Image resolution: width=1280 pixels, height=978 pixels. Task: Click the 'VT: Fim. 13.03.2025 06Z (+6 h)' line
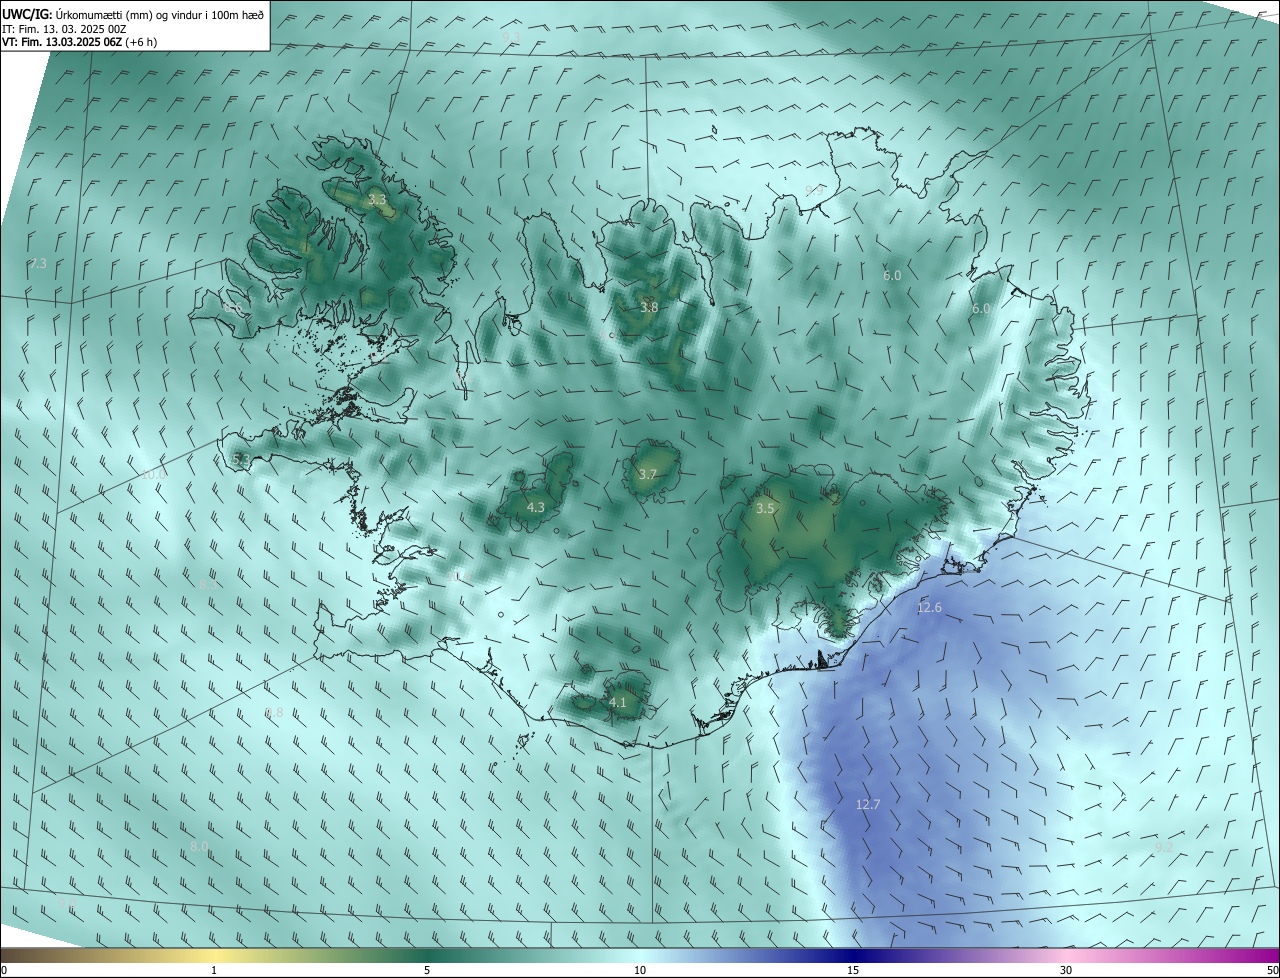[79, 42]
